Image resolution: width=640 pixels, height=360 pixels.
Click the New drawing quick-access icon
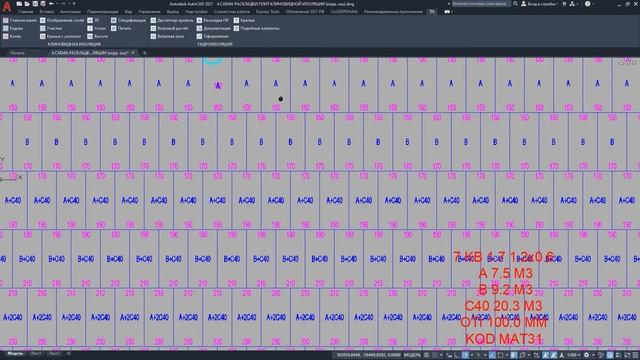(x=19, y=4)
